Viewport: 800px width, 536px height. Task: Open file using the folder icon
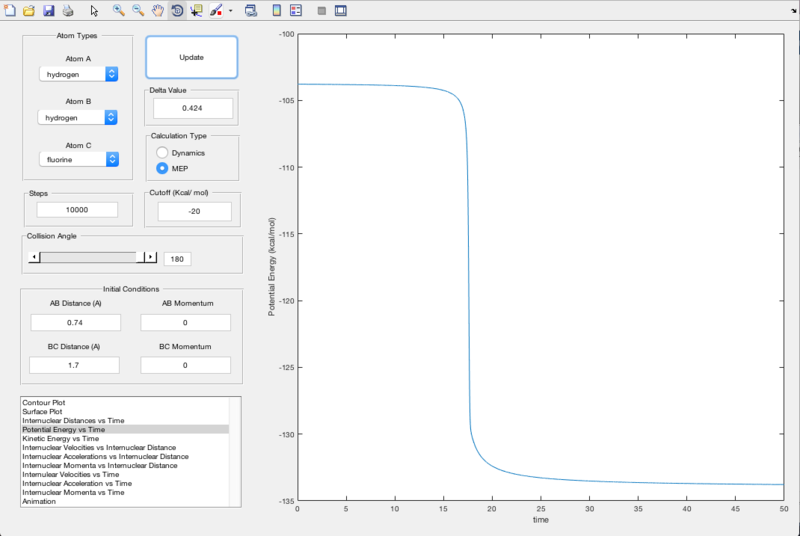(29, 10)
